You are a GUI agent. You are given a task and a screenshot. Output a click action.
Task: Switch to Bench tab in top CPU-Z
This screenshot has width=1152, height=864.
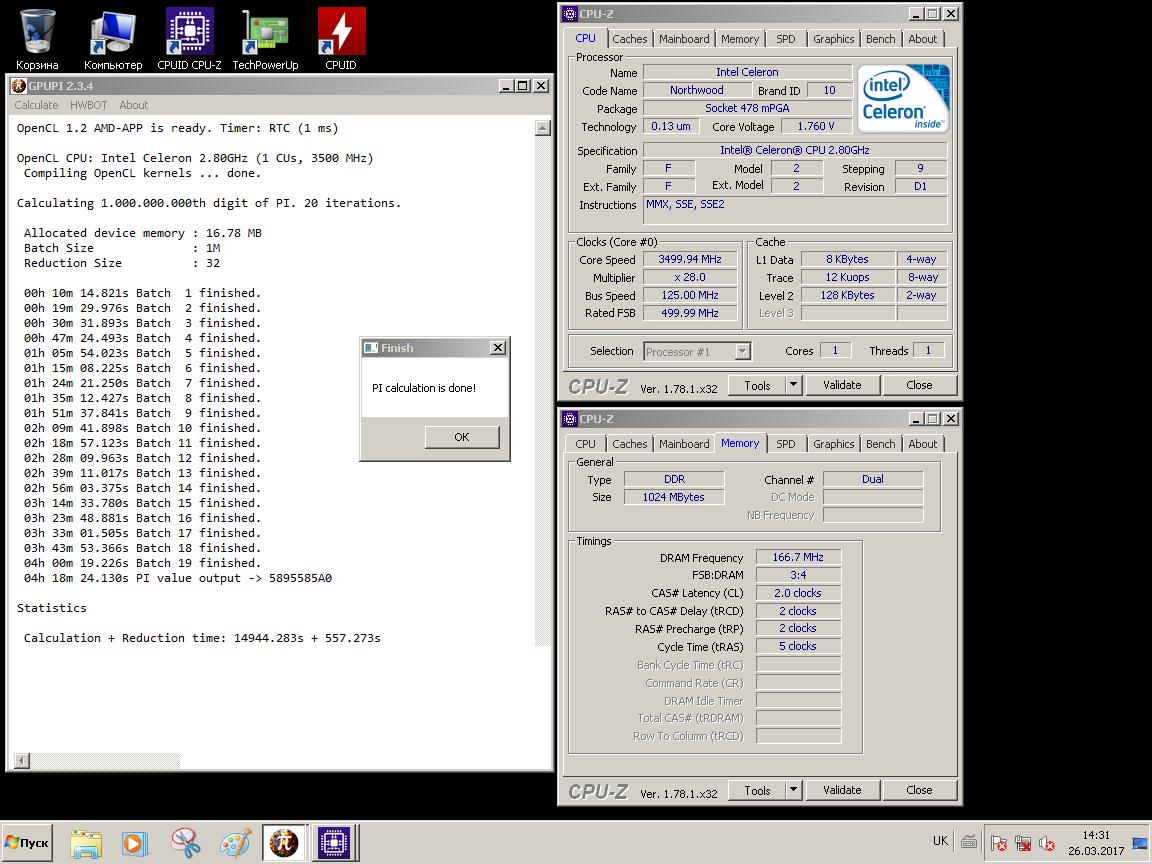click(880, 39)
